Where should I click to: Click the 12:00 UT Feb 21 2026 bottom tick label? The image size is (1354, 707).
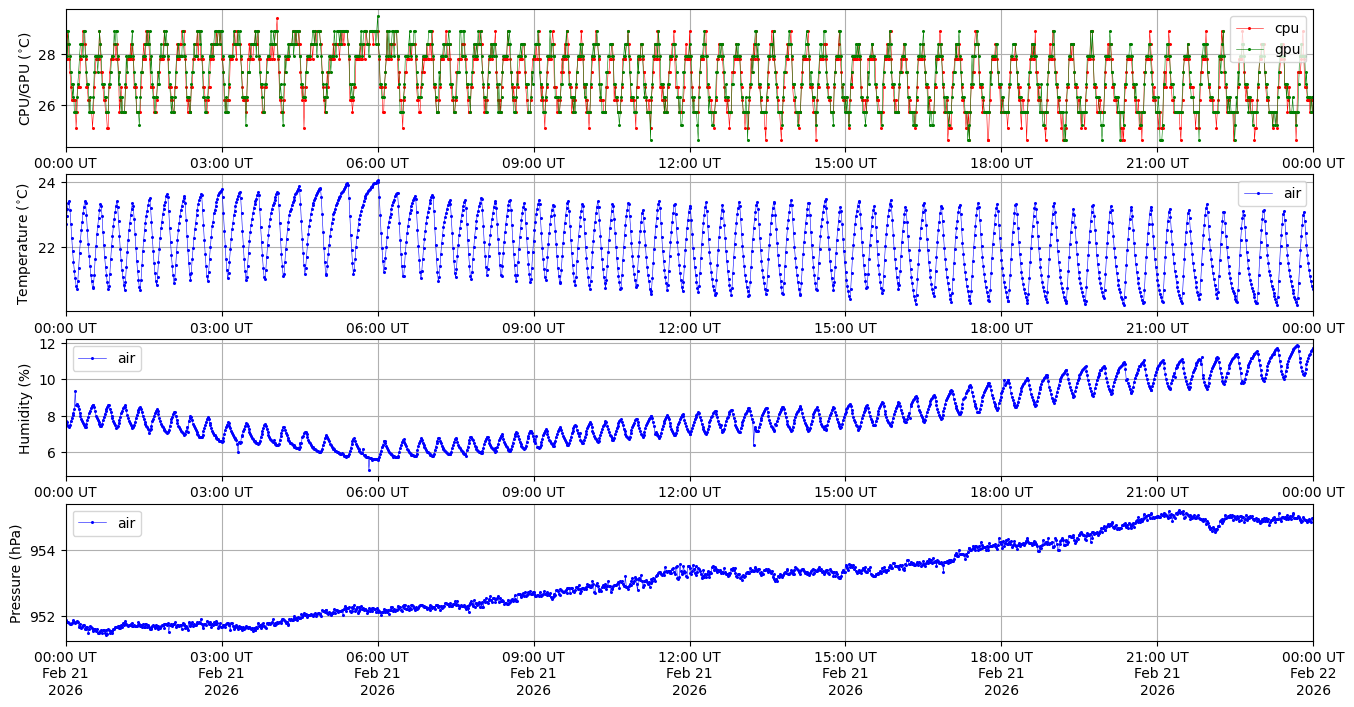(x=689, y=673)
